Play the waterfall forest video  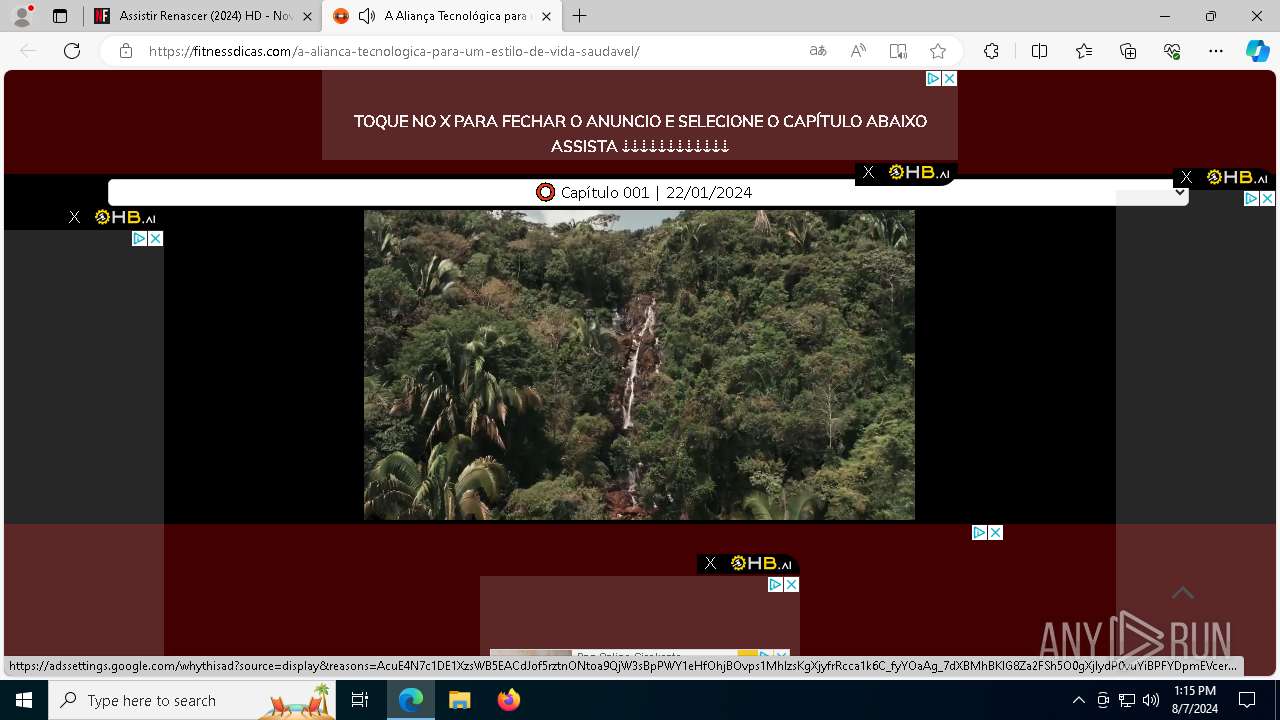(639, 364)
